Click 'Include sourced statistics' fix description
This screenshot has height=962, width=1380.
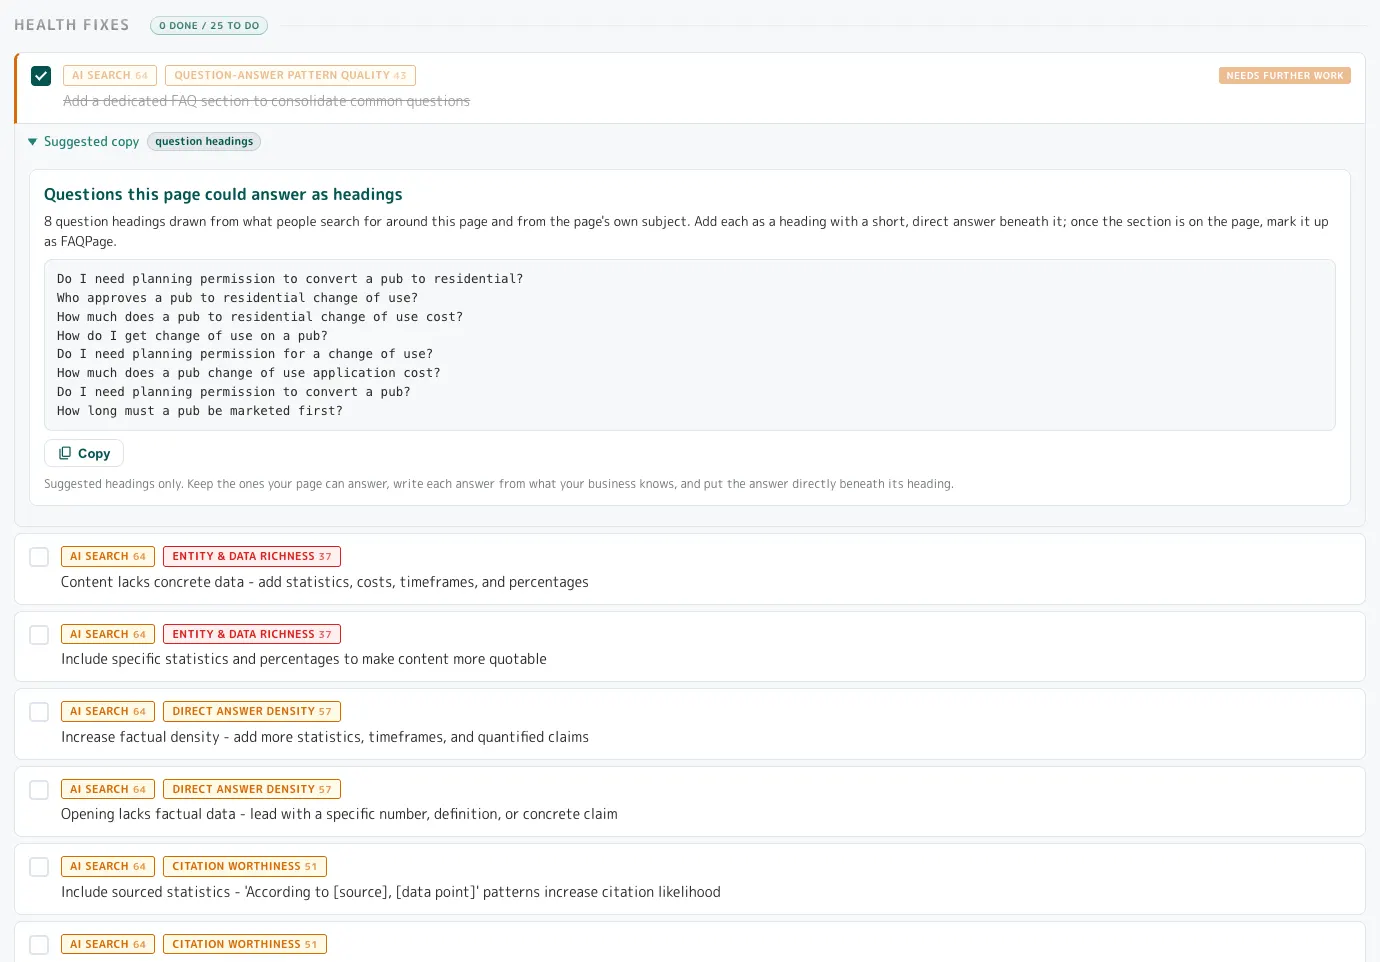pos(391,892)
